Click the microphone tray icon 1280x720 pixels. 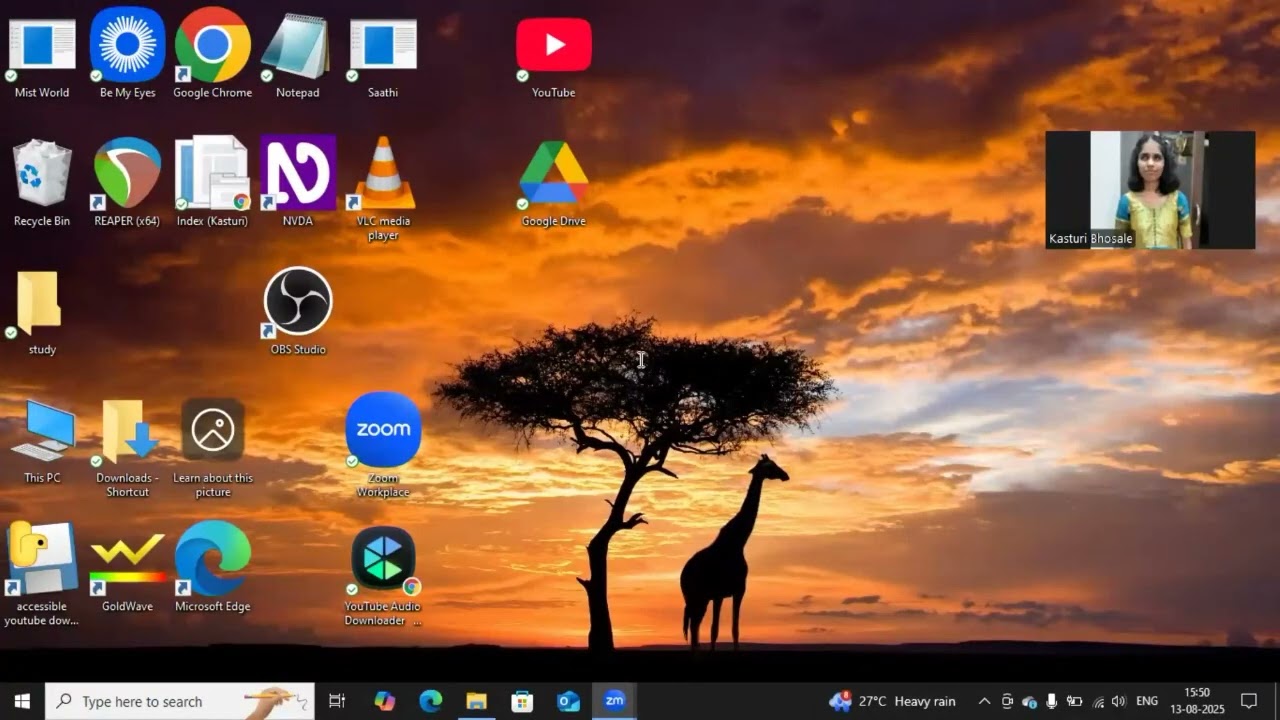(x=1051, y=701)
